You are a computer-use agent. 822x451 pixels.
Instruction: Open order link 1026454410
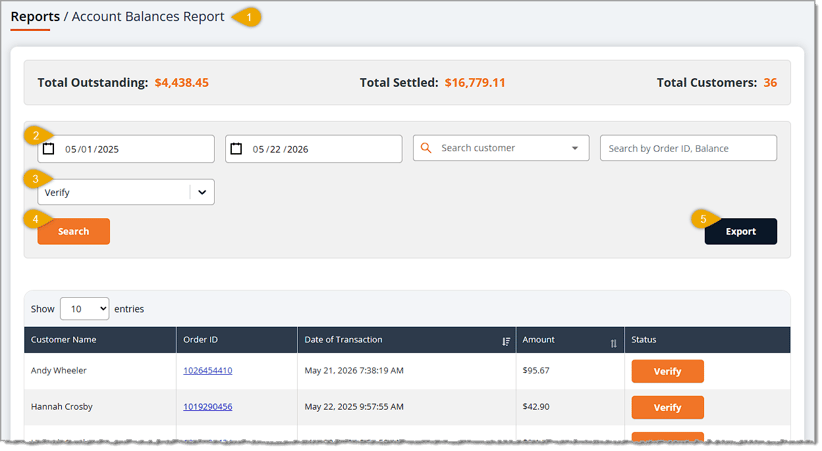(x=208, y=370)
